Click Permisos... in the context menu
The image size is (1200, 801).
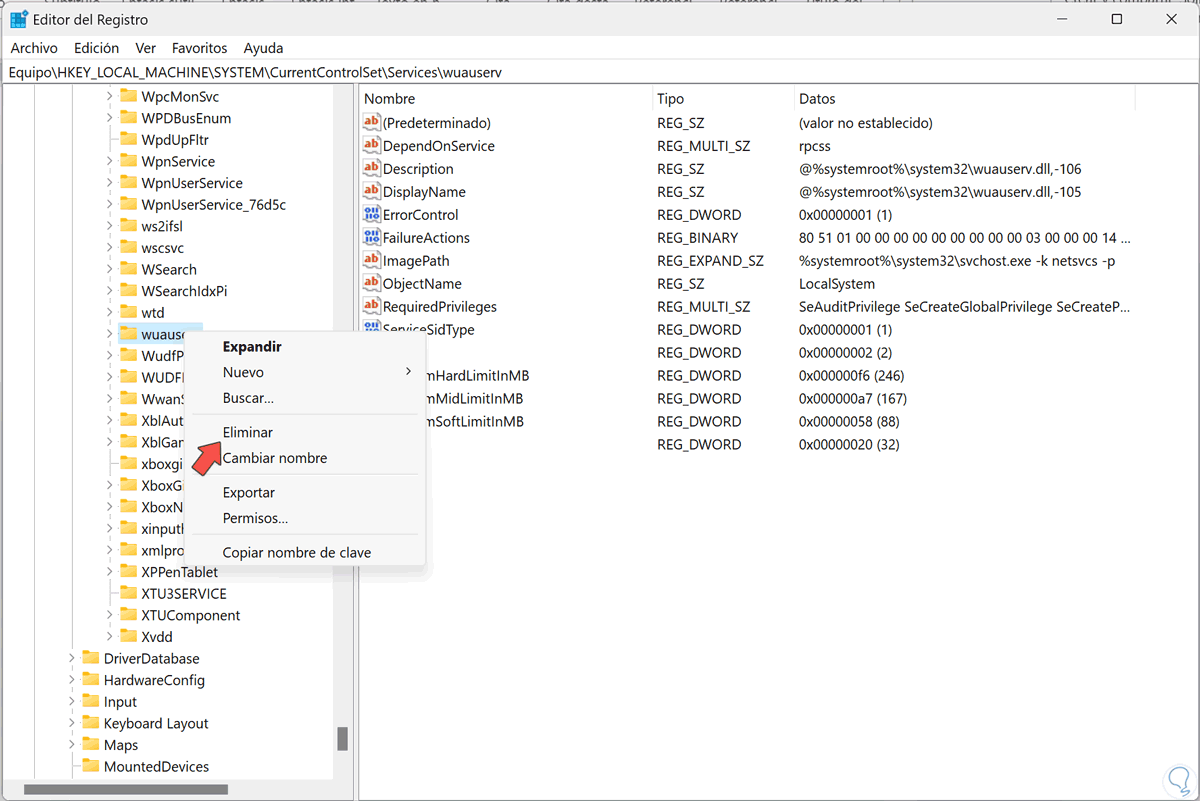(255, 518)
